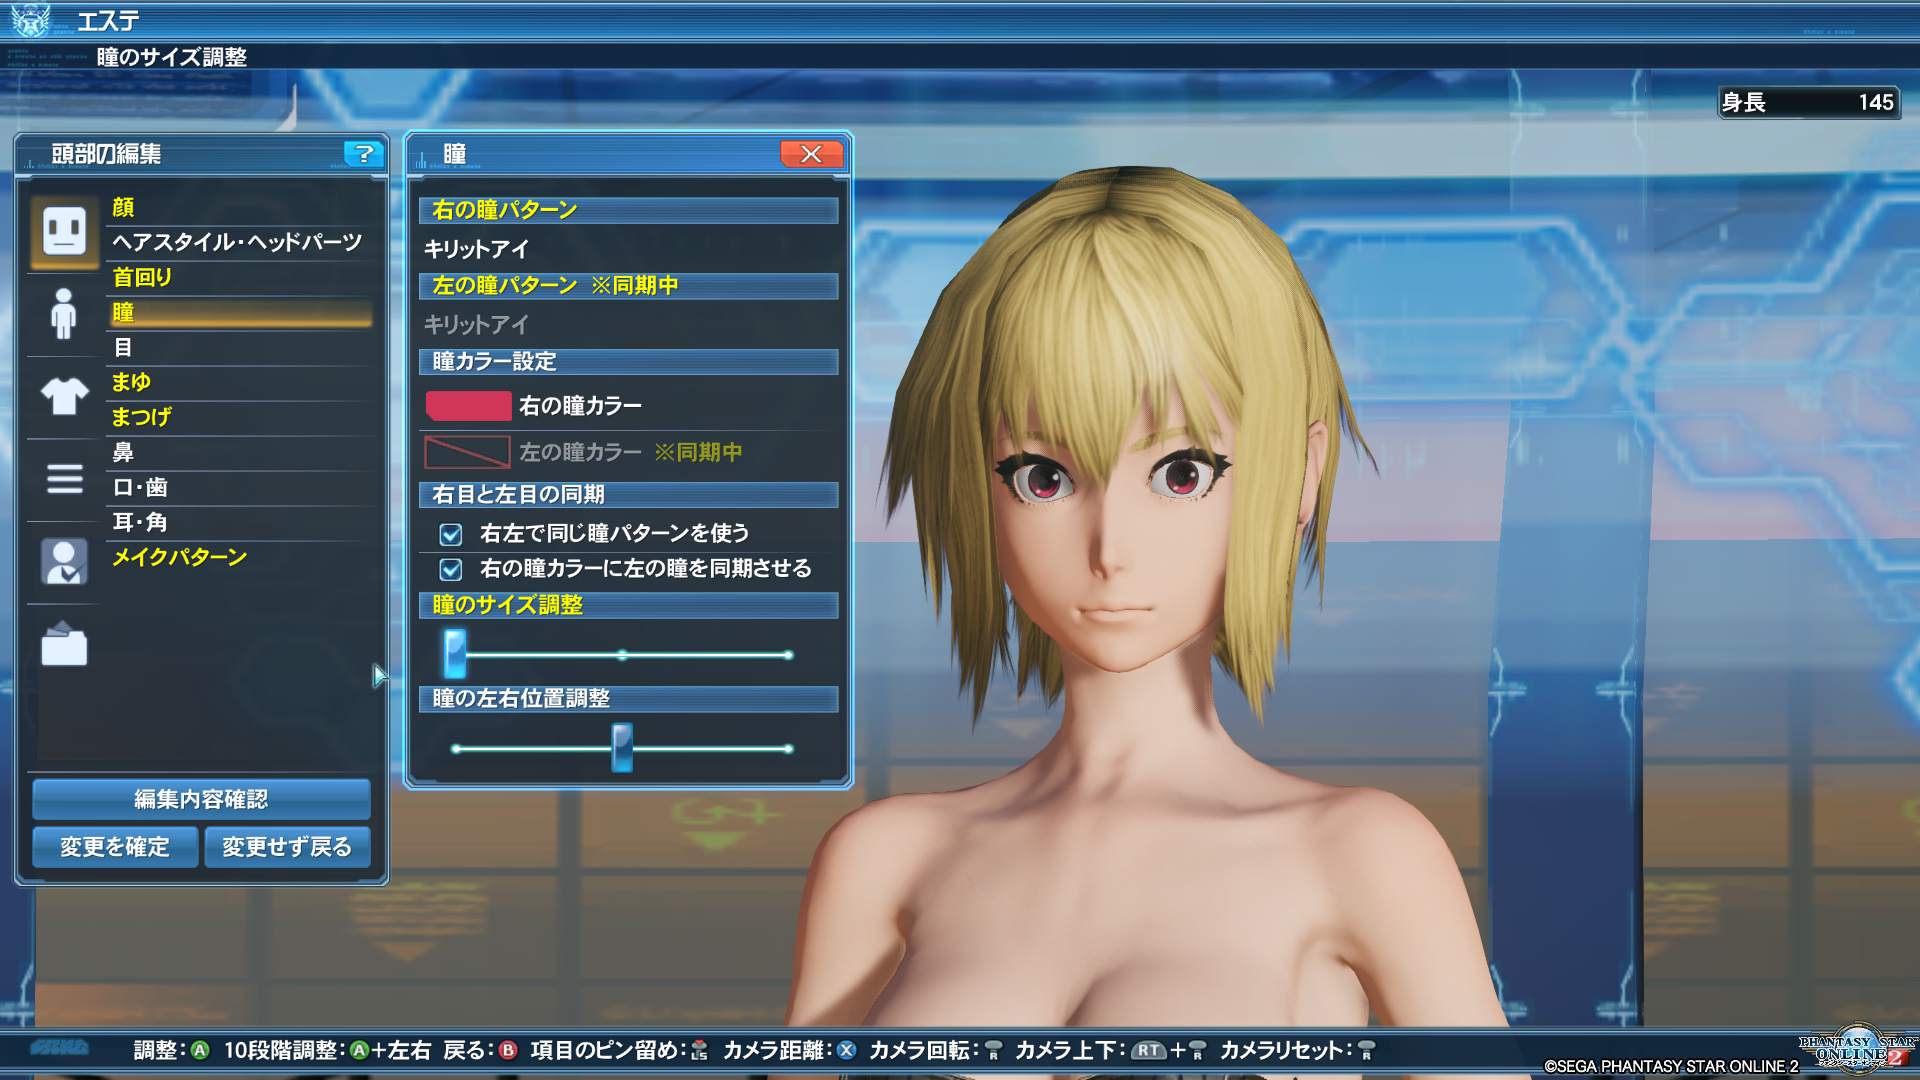This screenshot has height=1080, width=1920.
Task: Open the list menu category icon
Action: 64,479
